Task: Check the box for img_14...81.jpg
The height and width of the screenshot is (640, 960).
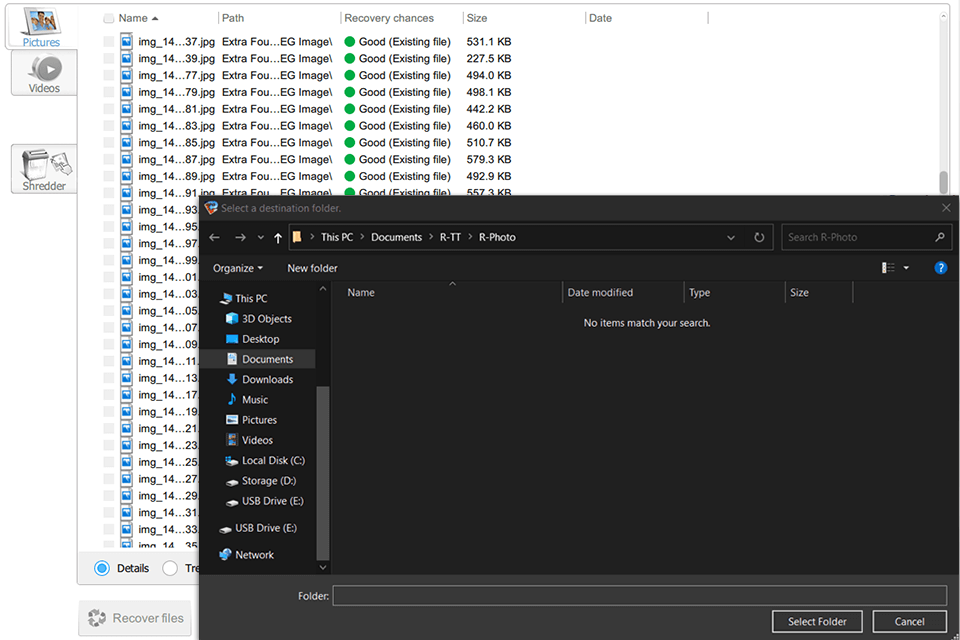Action: (x=108, y=109)
